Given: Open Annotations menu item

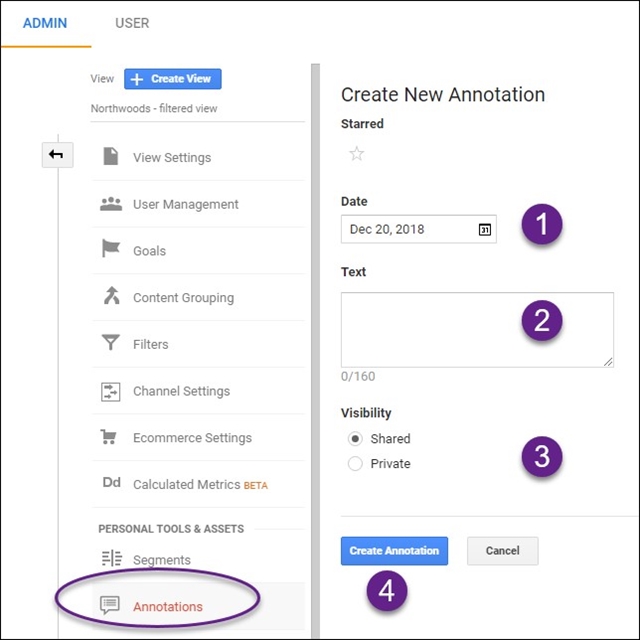Looking at the screenshot, I should coord(199,607).
